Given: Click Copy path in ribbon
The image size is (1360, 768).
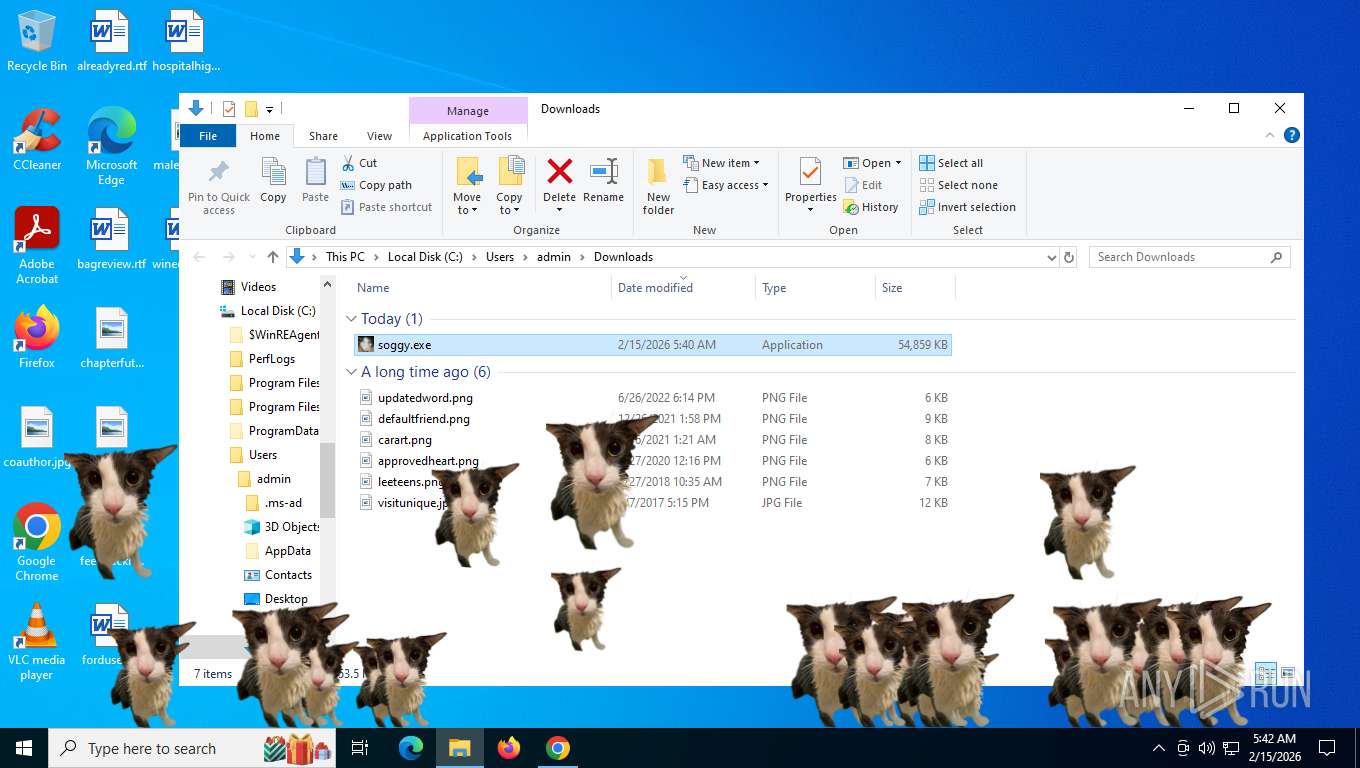Looking at the screenshot, I should [x=376, y=185].
